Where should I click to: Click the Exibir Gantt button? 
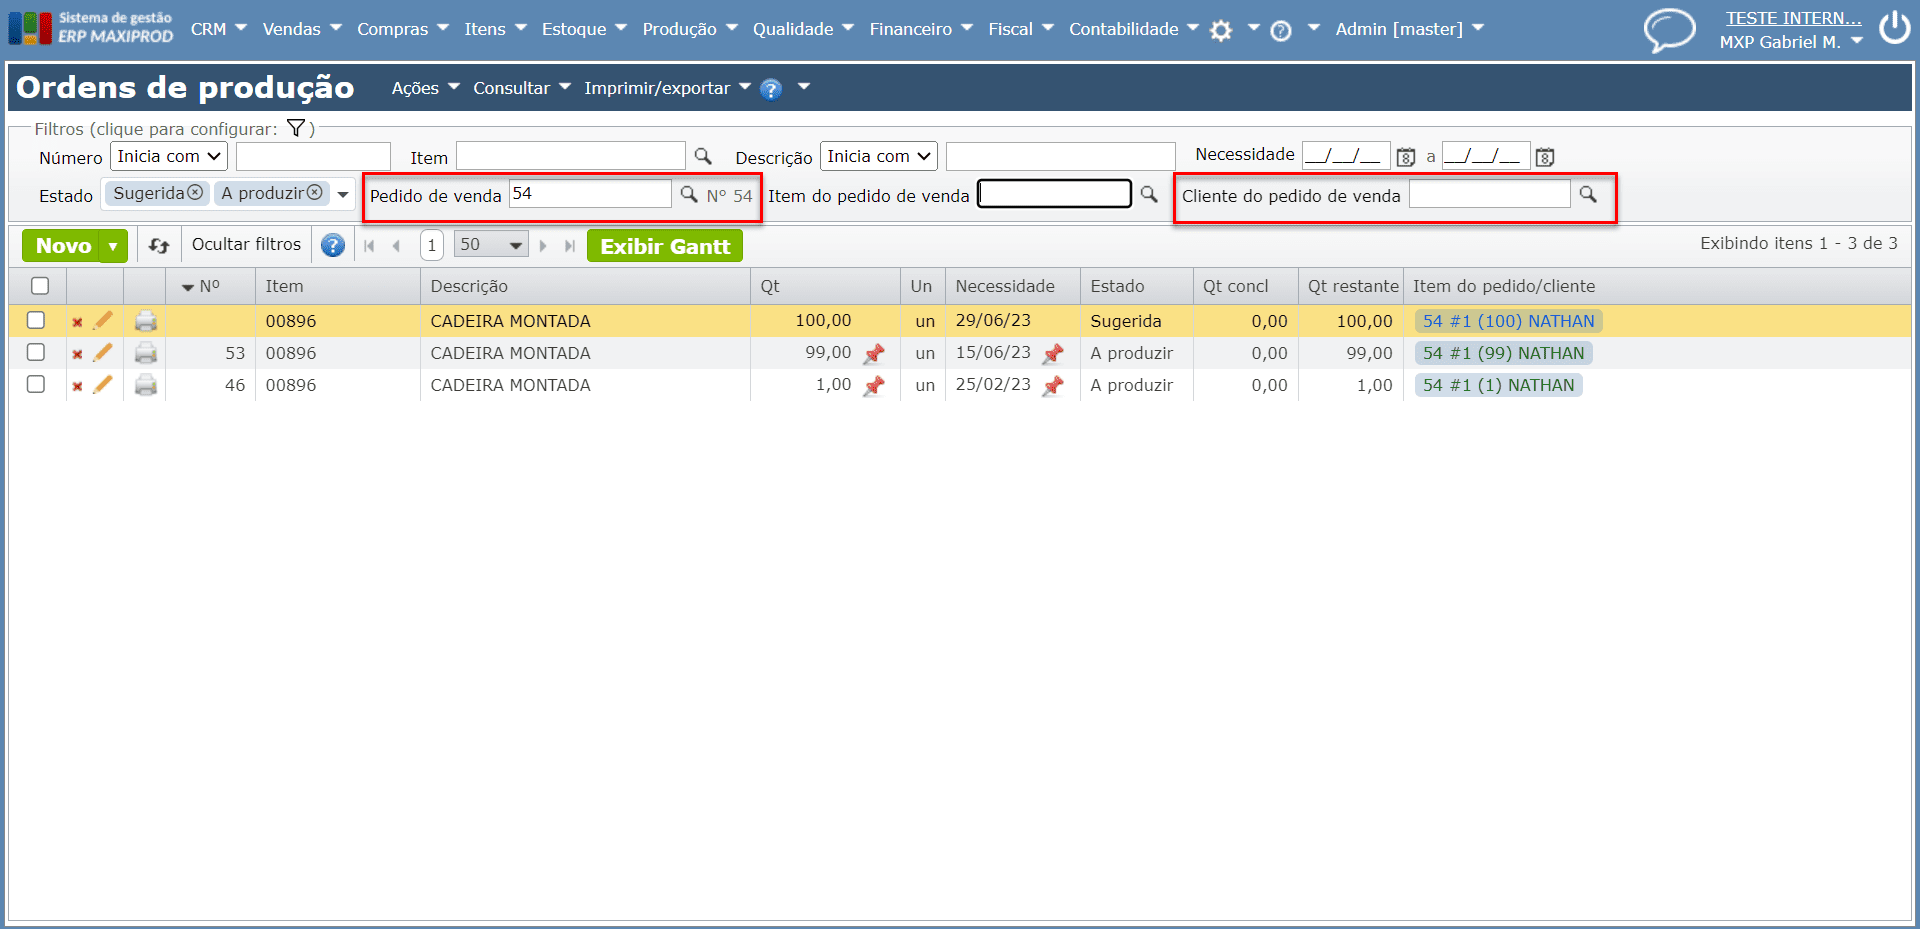point(665,246)
